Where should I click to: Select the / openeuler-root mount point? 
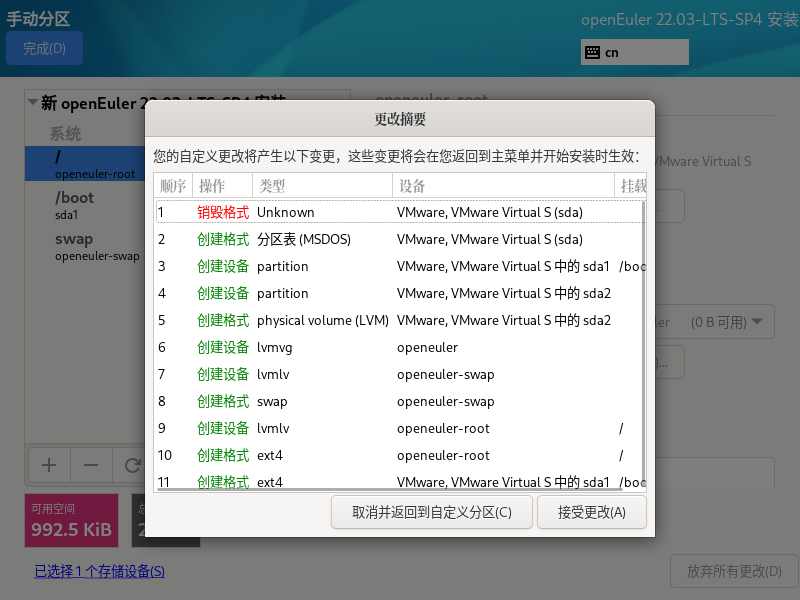click(85, 164)
